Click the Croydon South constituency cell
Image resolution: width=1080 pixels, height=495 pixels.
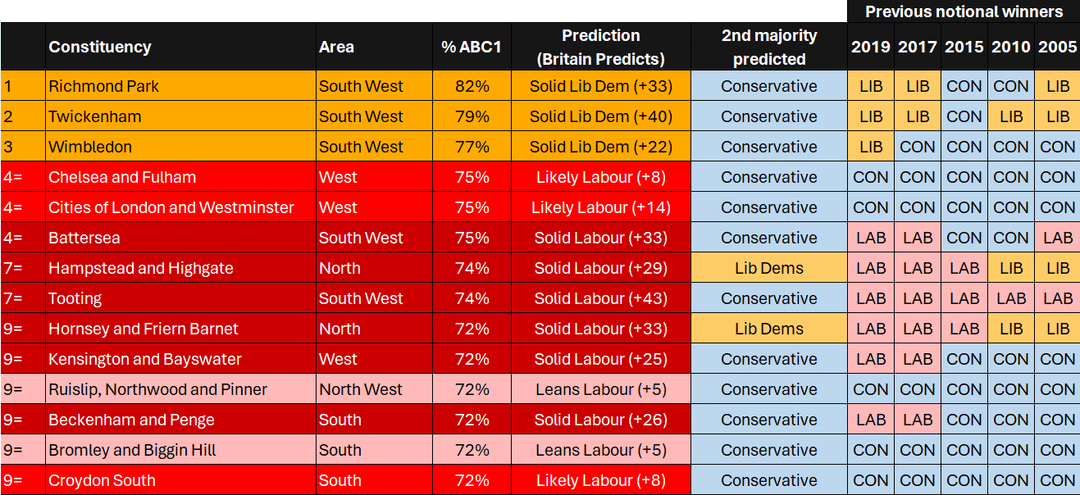tap(102, 480)
